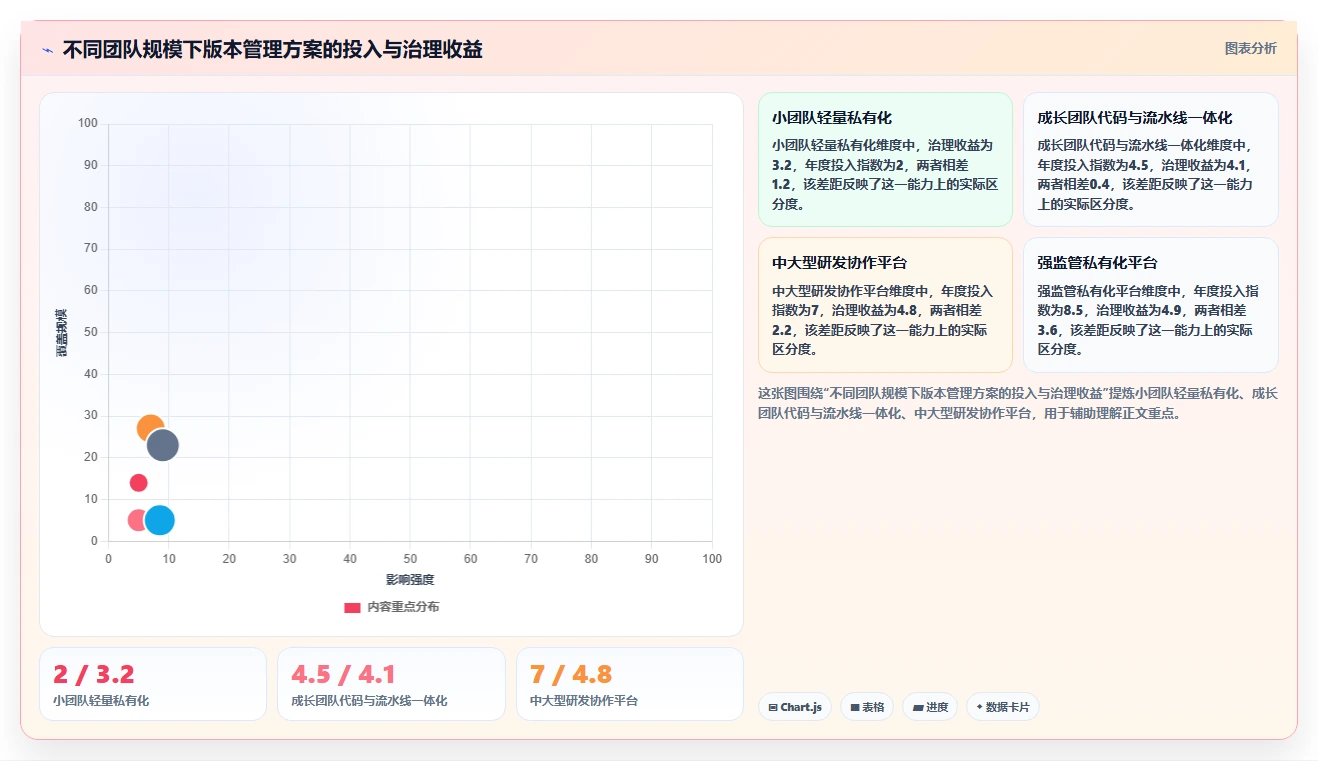Click the Chart.js tag
Image resolution: width=1318 pixels, height=761 pixels.
[795, 707]
